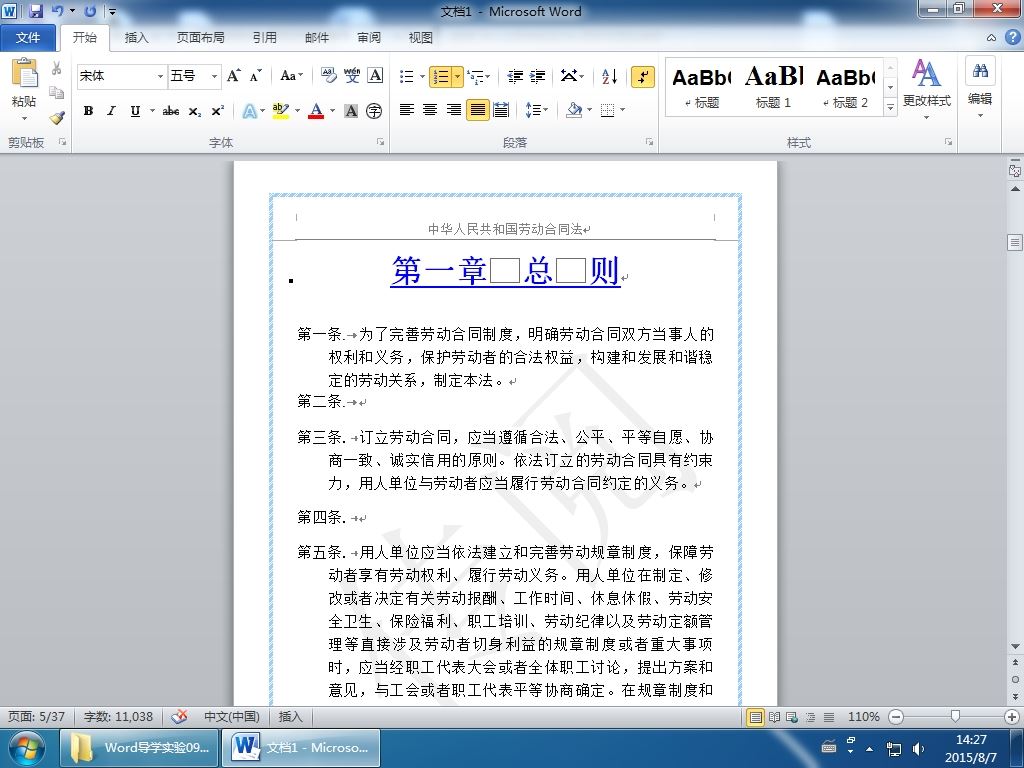Open the Font dialog launcher
This screenshot has width=1024, height=768.
click(x=380, y=142)
